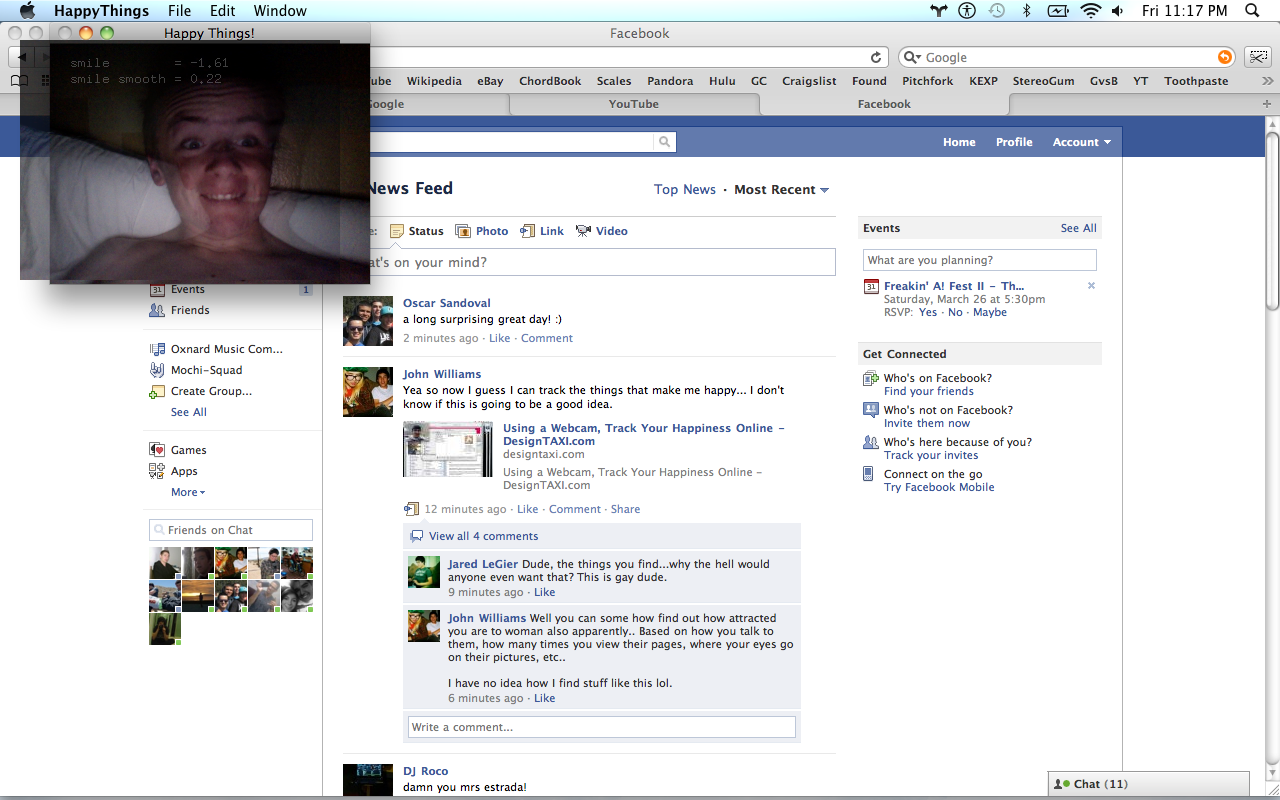Click the Top News link

[x=685, y=190]
